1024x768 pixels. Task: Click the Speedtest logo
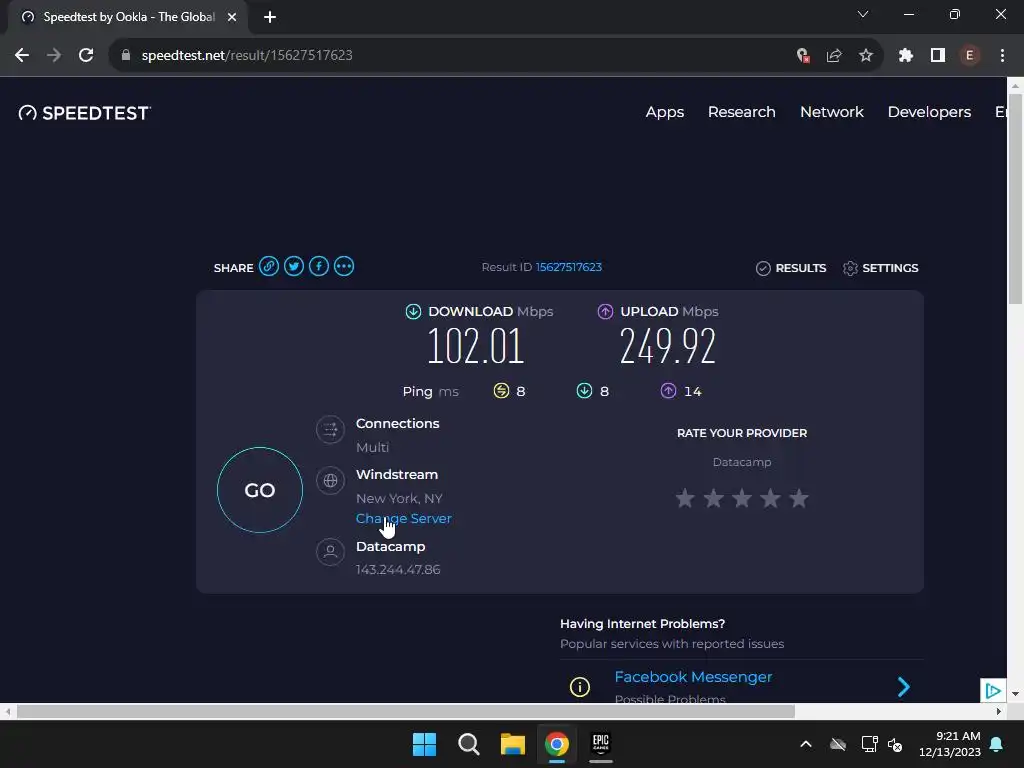click(x=85, y=113)
